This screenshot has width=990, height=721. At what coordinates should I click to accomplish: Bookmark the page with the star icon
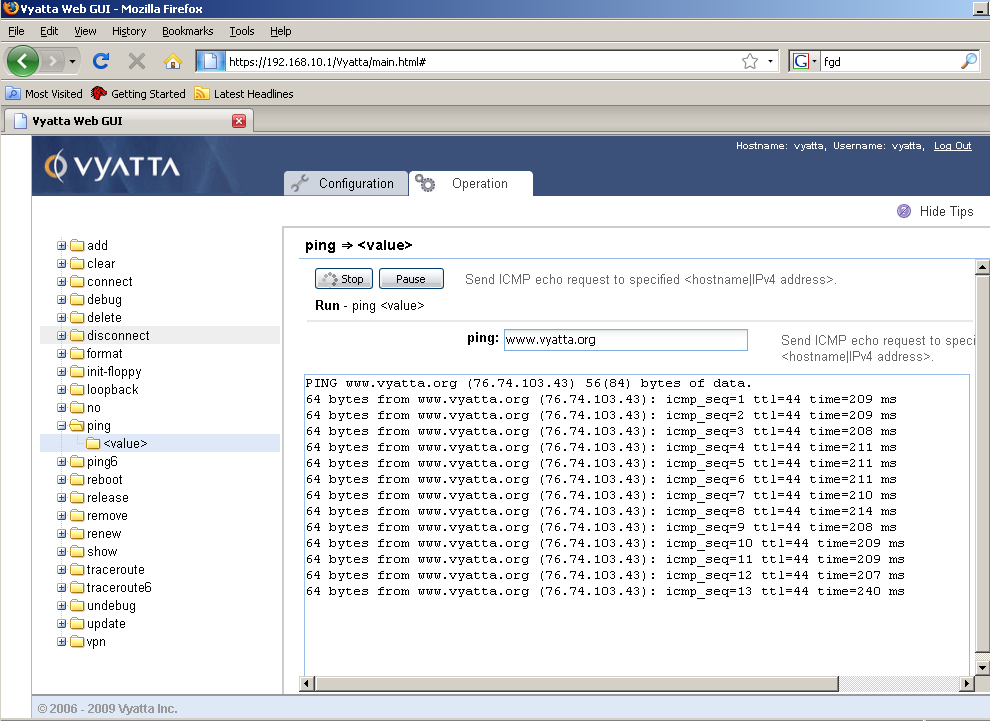click(749, 62)
